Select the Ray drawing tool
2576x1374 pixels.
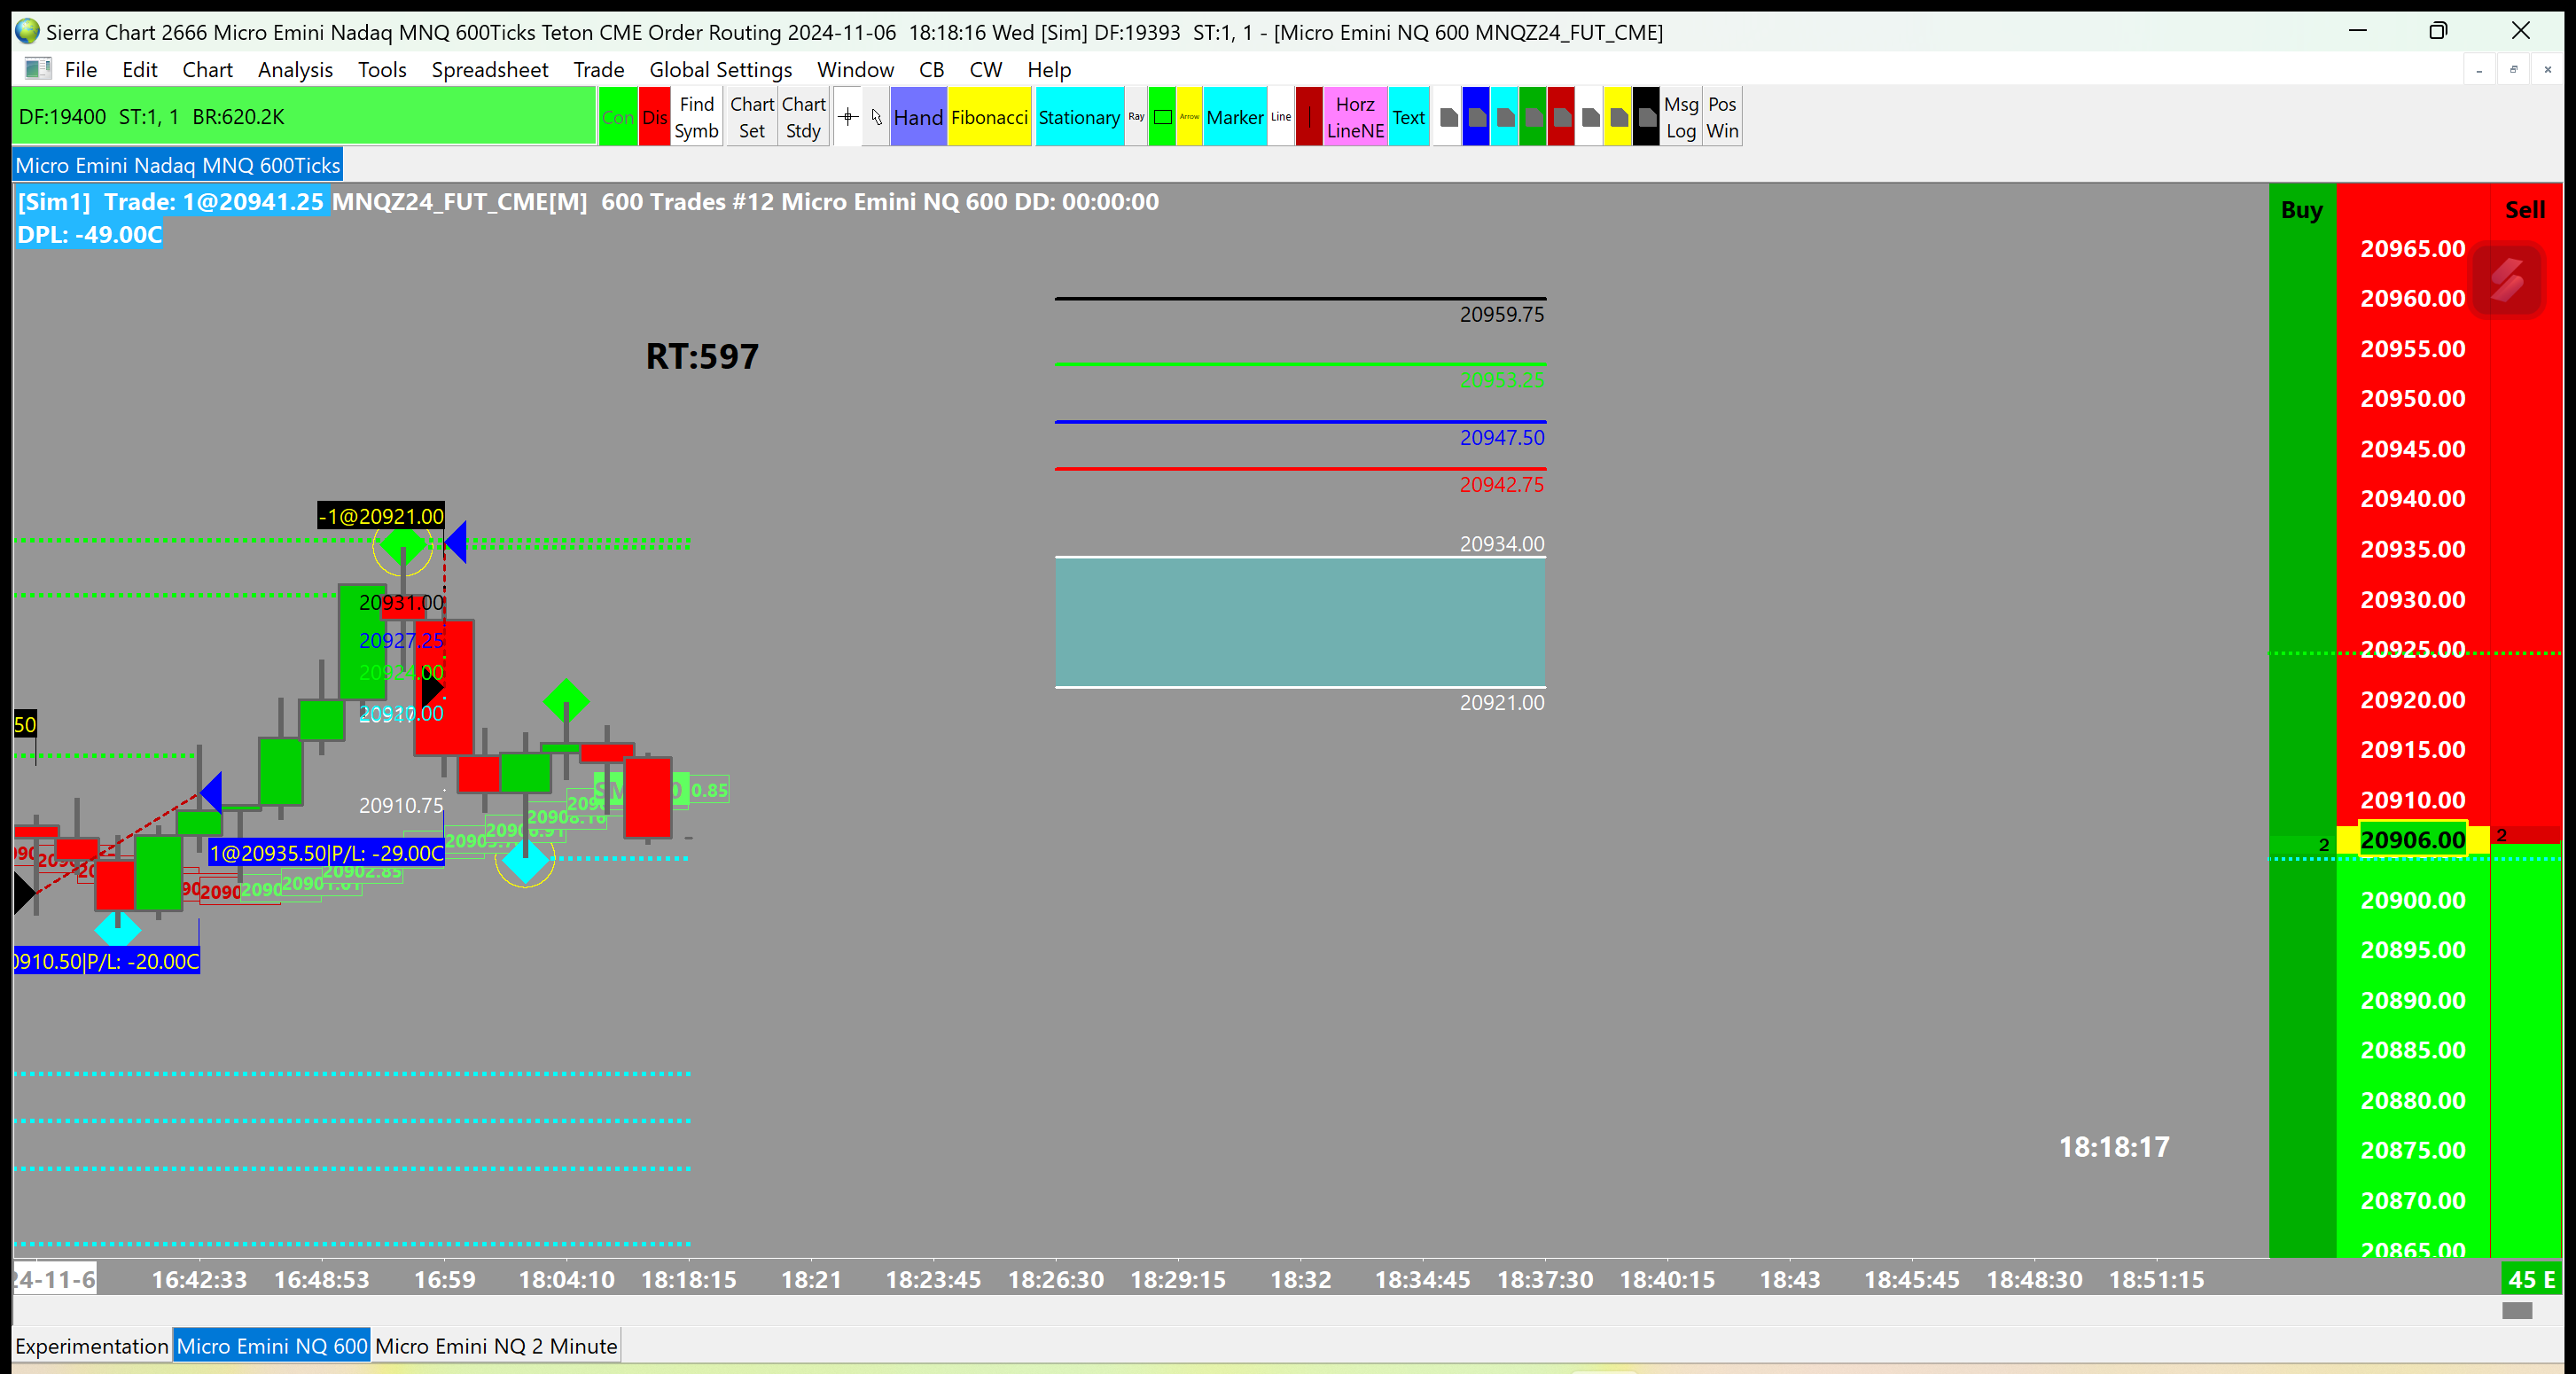[x=1136, y=117]
